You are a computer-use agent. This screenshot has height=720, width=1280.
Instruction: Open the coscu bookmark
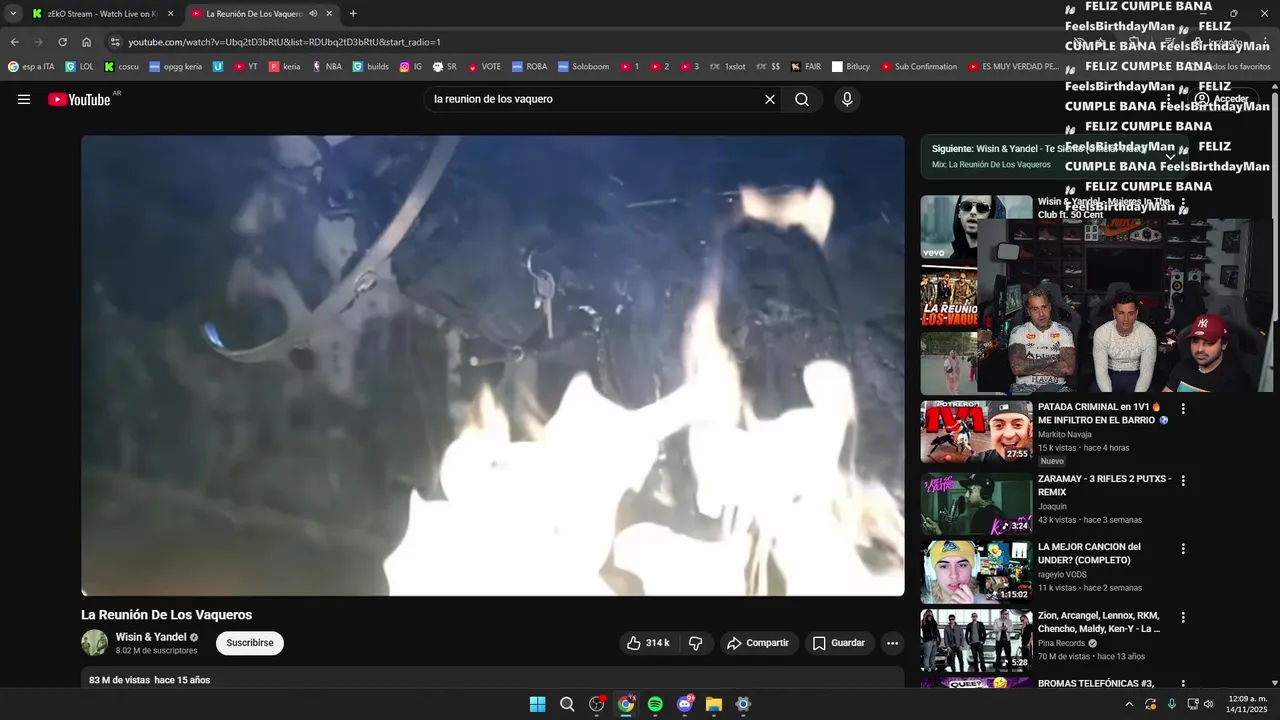click(121, 67)
